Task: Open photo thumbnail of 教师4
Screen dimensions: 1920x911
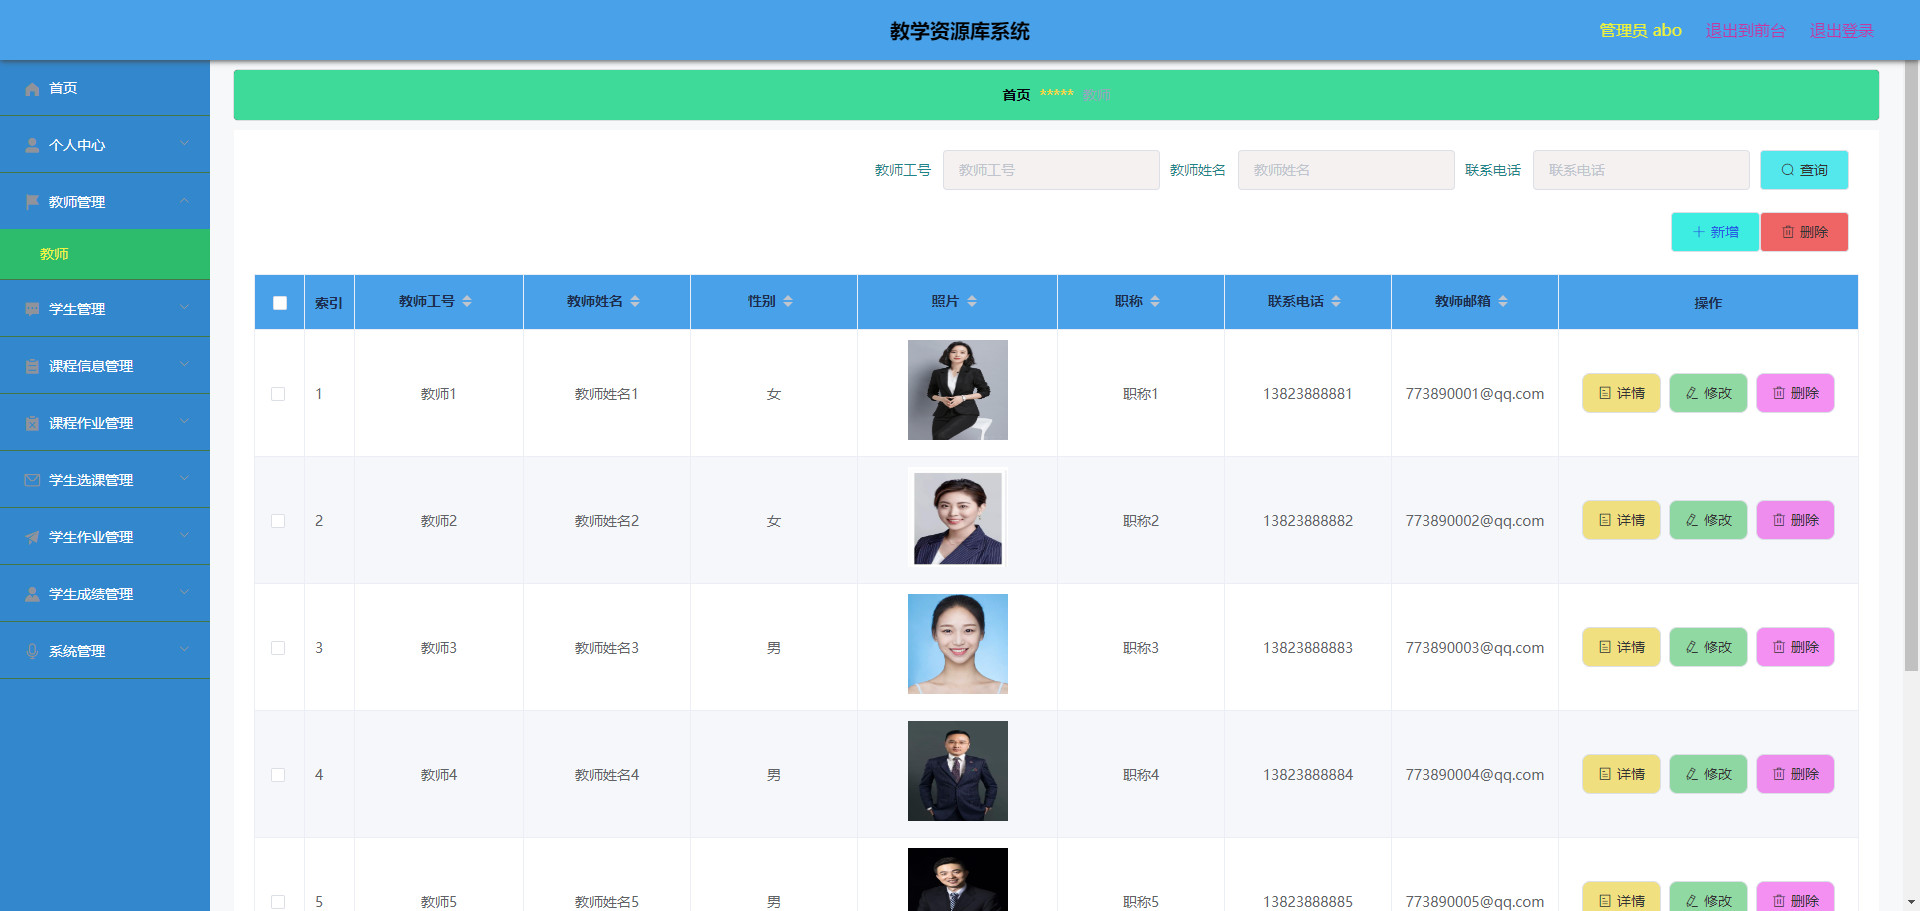Action: coord(958,771)
